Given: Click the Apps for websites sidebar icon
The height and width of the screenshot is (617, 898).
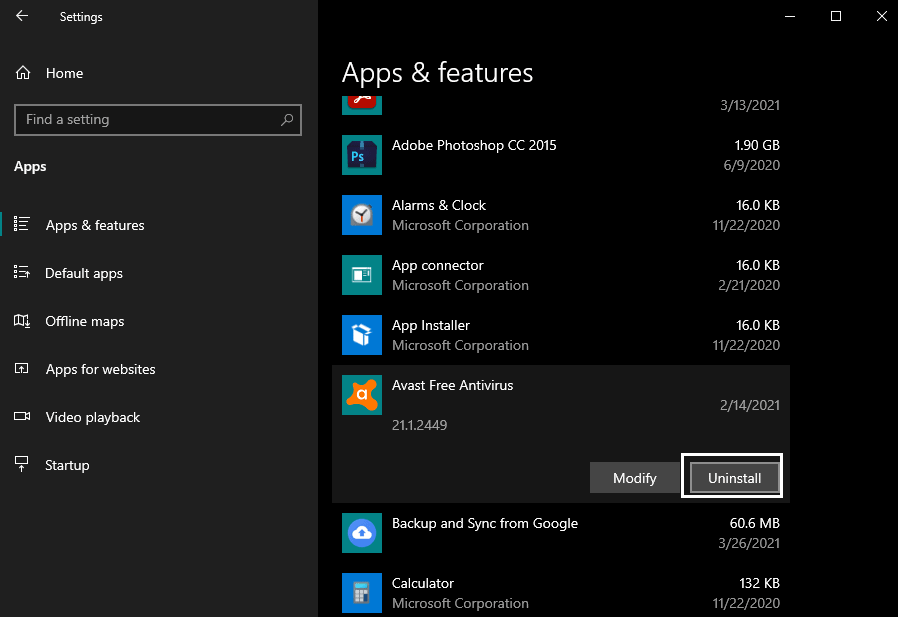Looking at the screenshot, I should click(x=21, y=368).
